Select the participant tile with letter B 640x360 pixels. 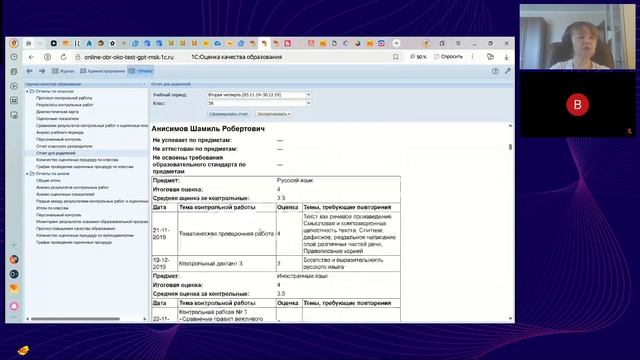577,104
